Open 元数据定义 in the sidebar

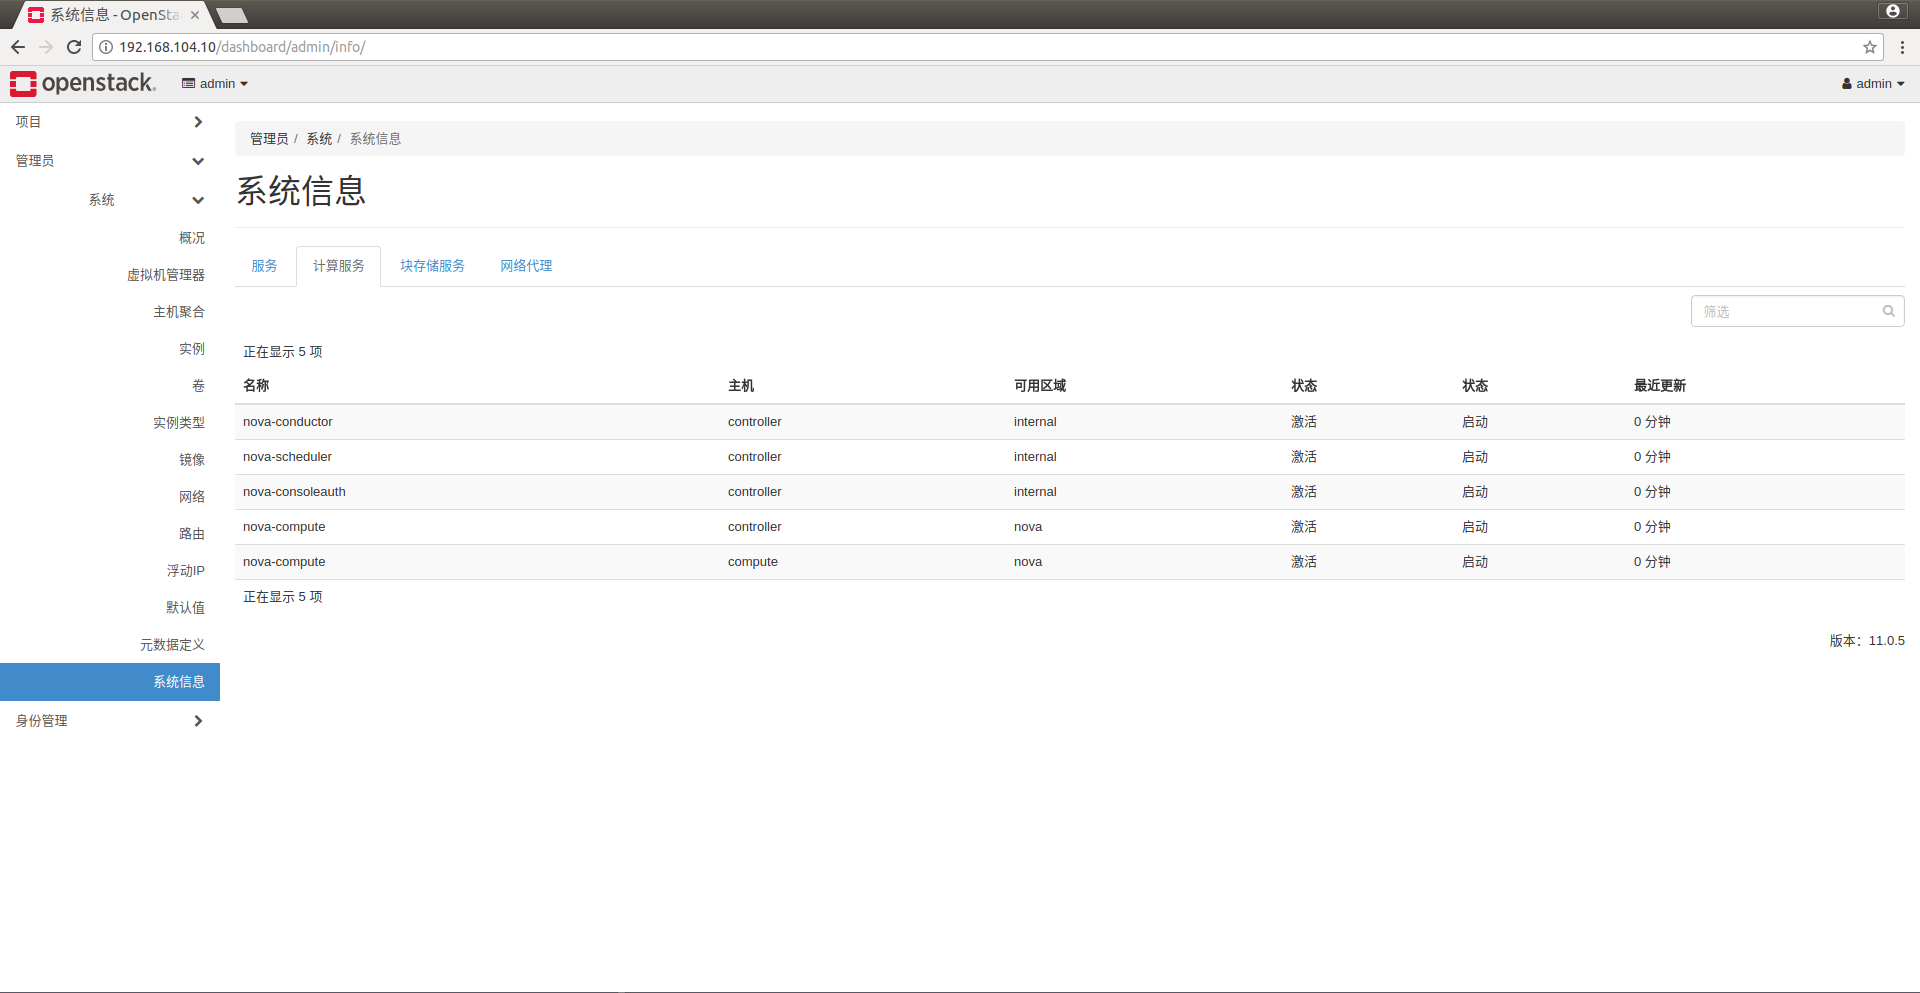click(172, 645)
